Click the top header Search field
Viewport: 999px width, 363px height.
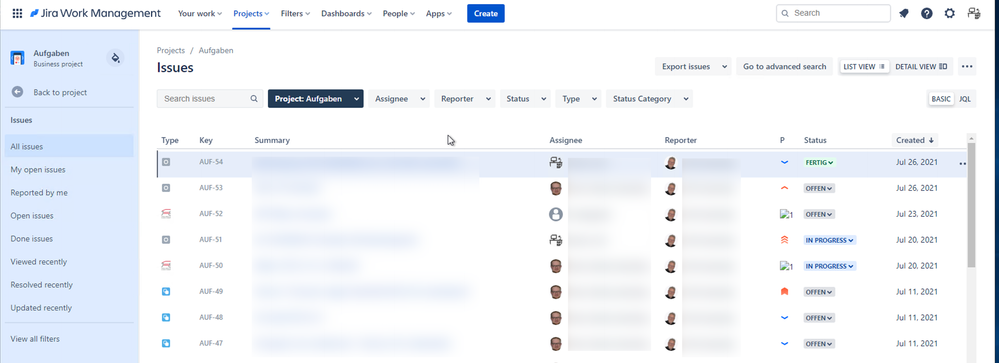(x=833, y=13)
